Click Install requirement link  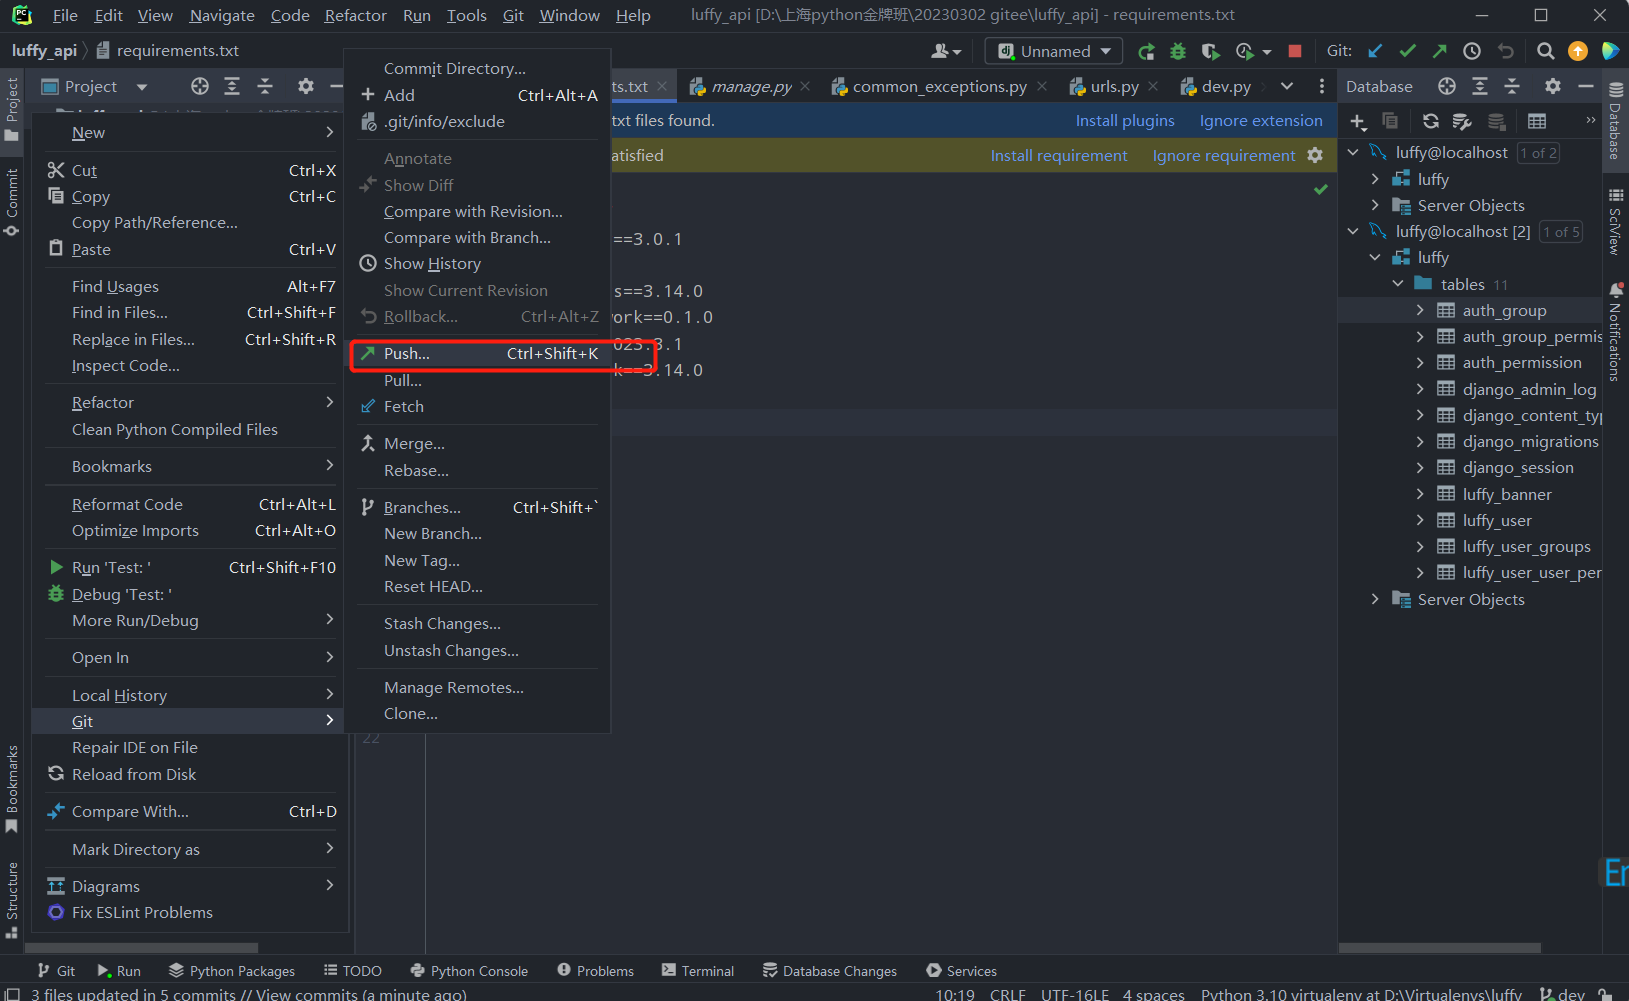(x=1058, y=155)
